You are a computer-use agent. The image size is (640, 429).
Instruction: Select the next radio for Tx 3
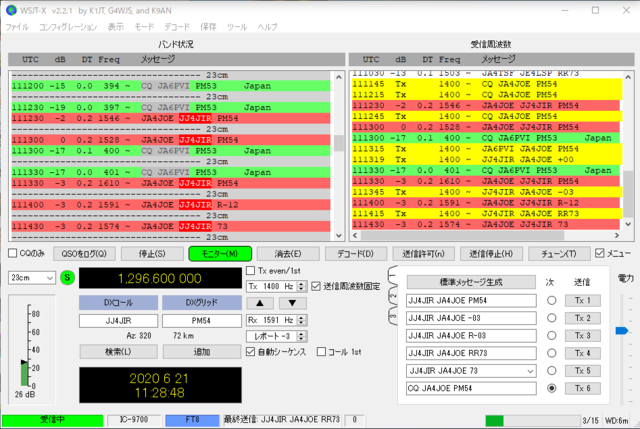[x=551, y=336]
